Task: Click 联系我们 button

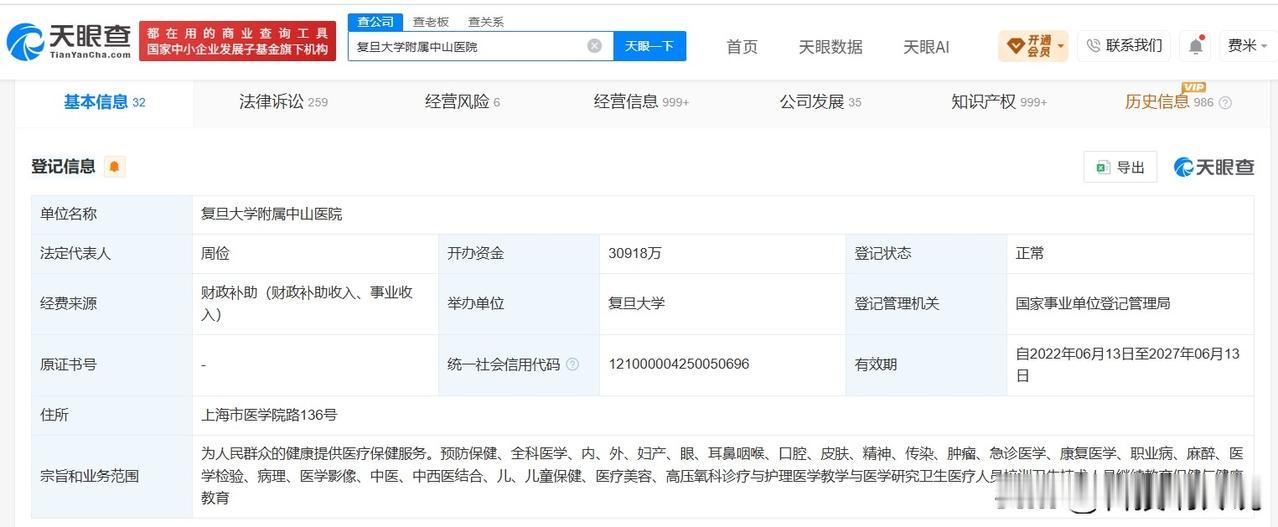Action: click(x=1124, y=46)
